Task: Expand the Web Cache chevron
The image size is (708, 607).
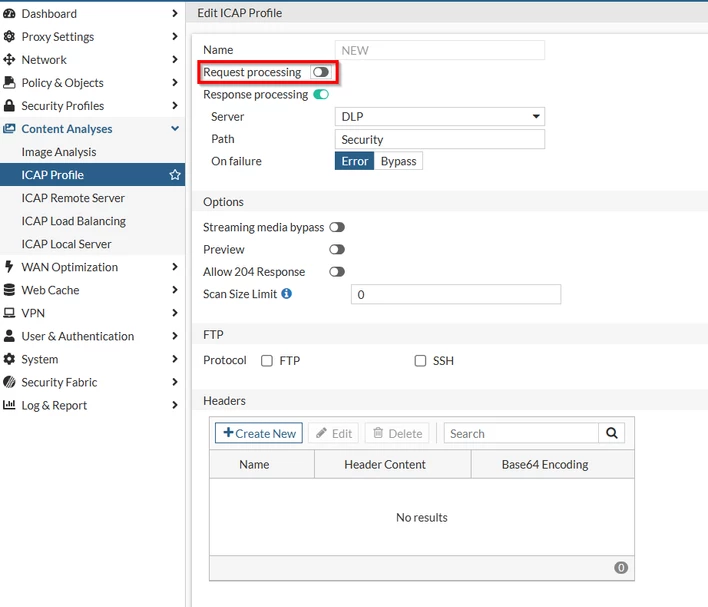Action: click(x=175, y=290)
